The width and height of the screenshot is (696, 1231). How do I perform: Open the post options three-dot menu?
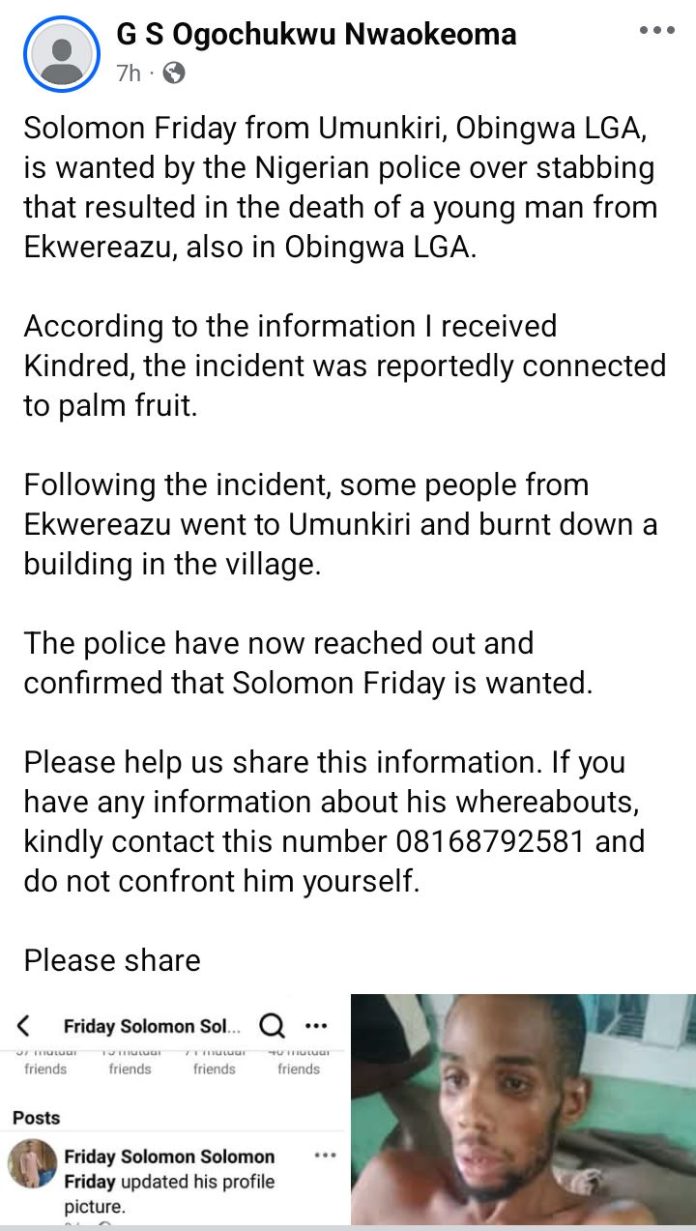tap(657, 31)
